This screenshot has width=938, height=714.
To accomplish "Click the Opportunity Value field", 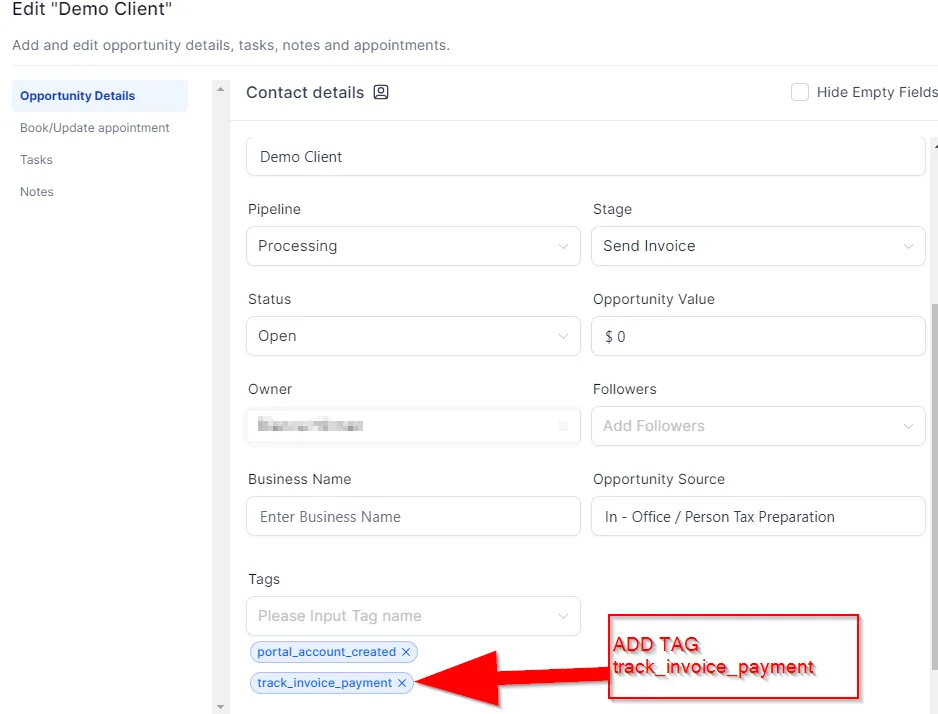I will coord(758,336).
